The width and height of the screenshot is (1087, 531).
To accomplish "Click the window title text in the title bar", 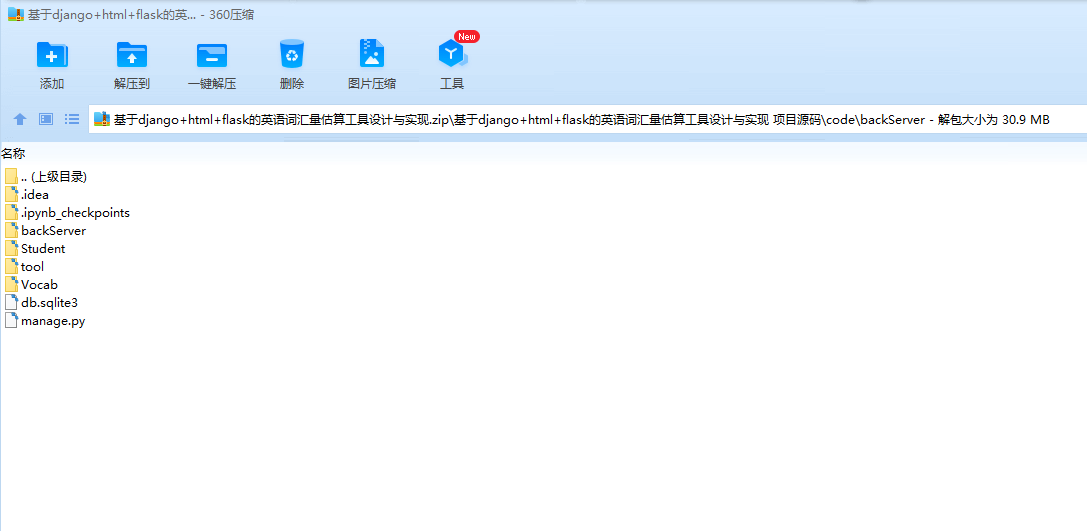I will click(x=141, y=15).
